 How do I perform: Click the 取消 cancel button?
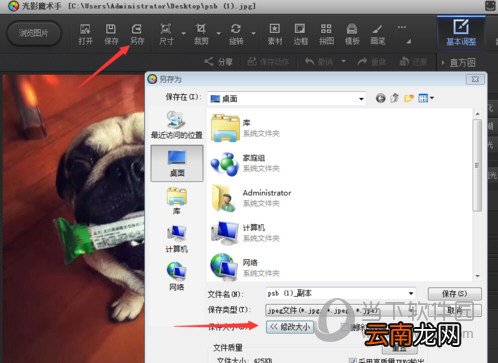[x=455, y=310]
